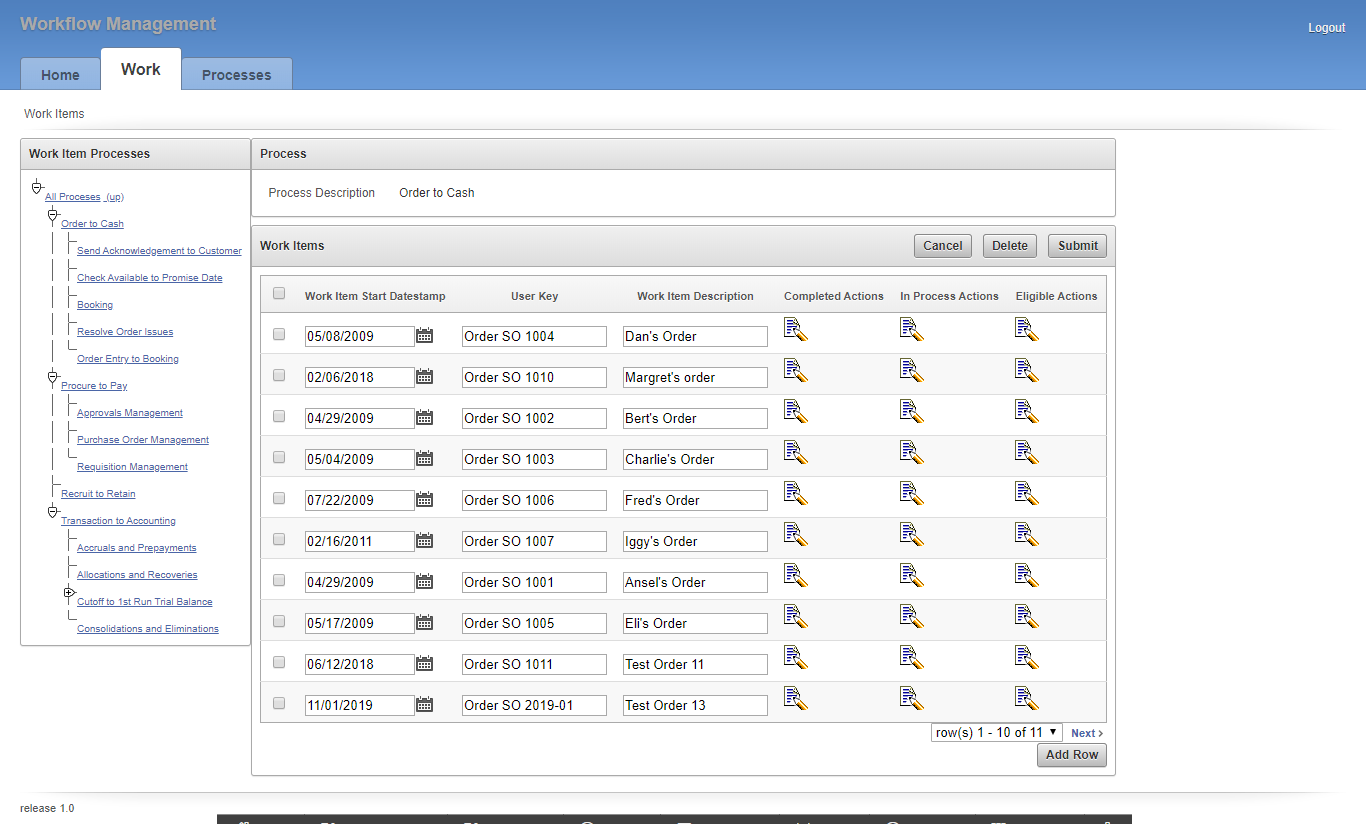Open calendar picker for Test Order 13
This screenshot has width=1366, height=824.
coord(424,705)
